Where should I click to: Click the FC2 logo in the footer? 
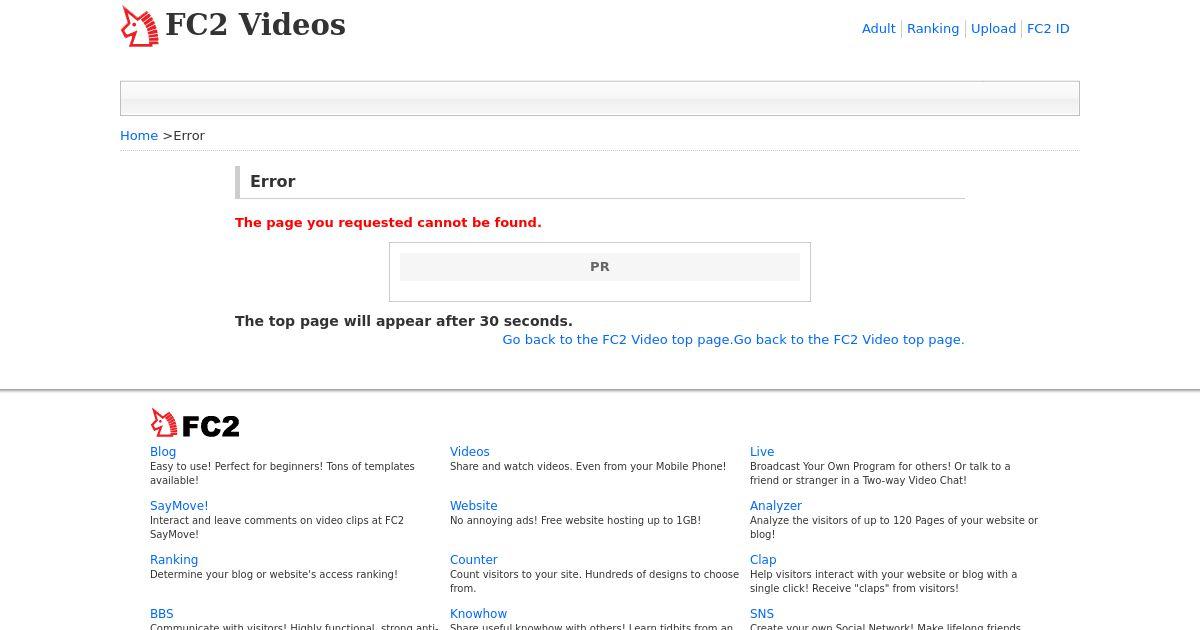pyautogui.click(x=195, y=423)
